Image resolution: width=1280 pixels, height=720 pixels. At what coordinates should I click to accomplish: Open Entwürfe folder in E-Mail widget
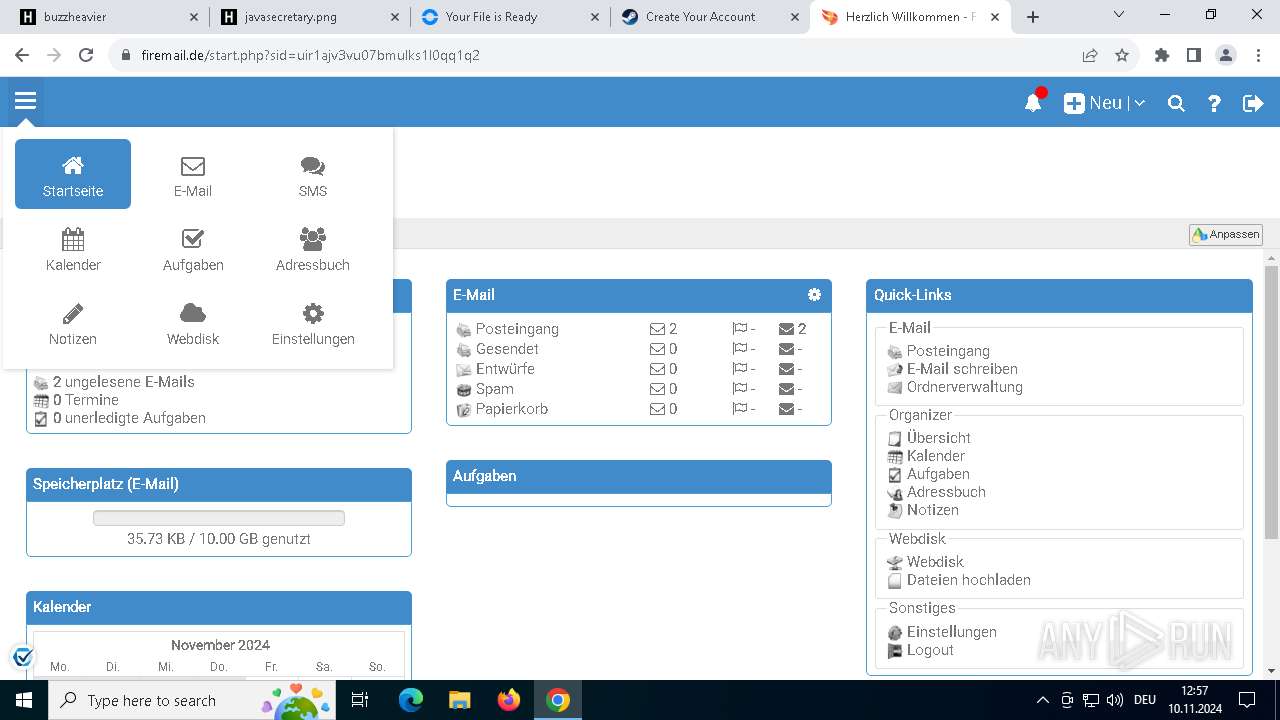coord(505,369)
